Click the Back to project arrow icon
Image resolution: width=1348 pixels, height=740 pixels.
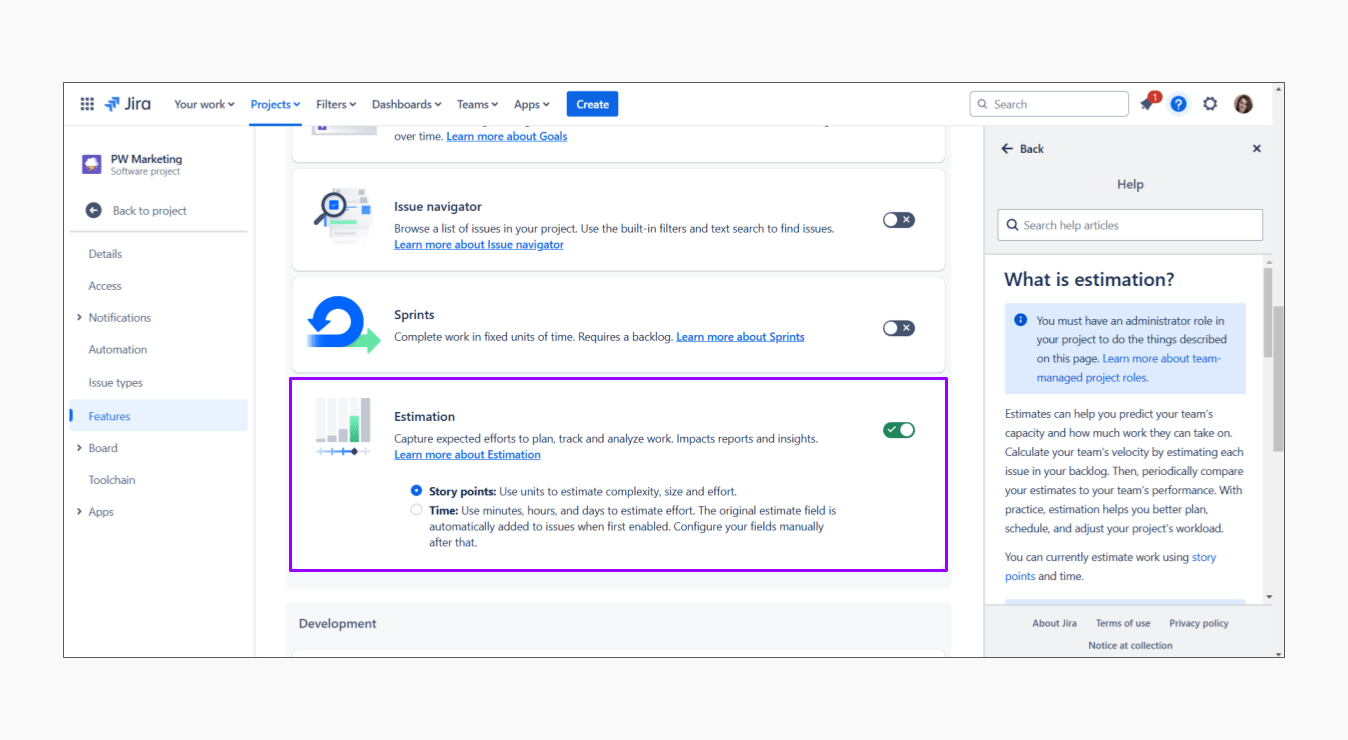click(94, 211)
